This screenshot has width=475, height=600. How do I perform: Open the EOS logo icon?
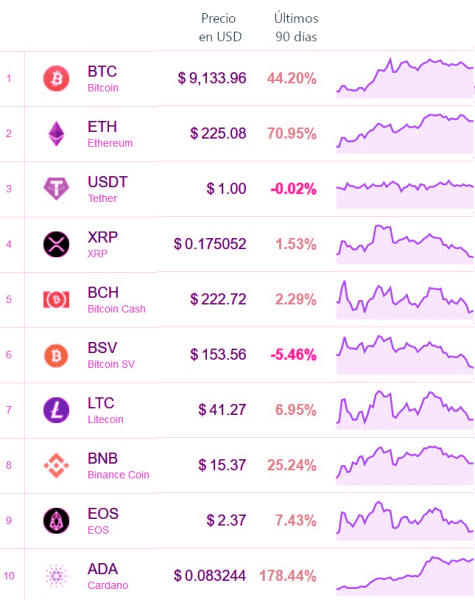tap(56, 521)
